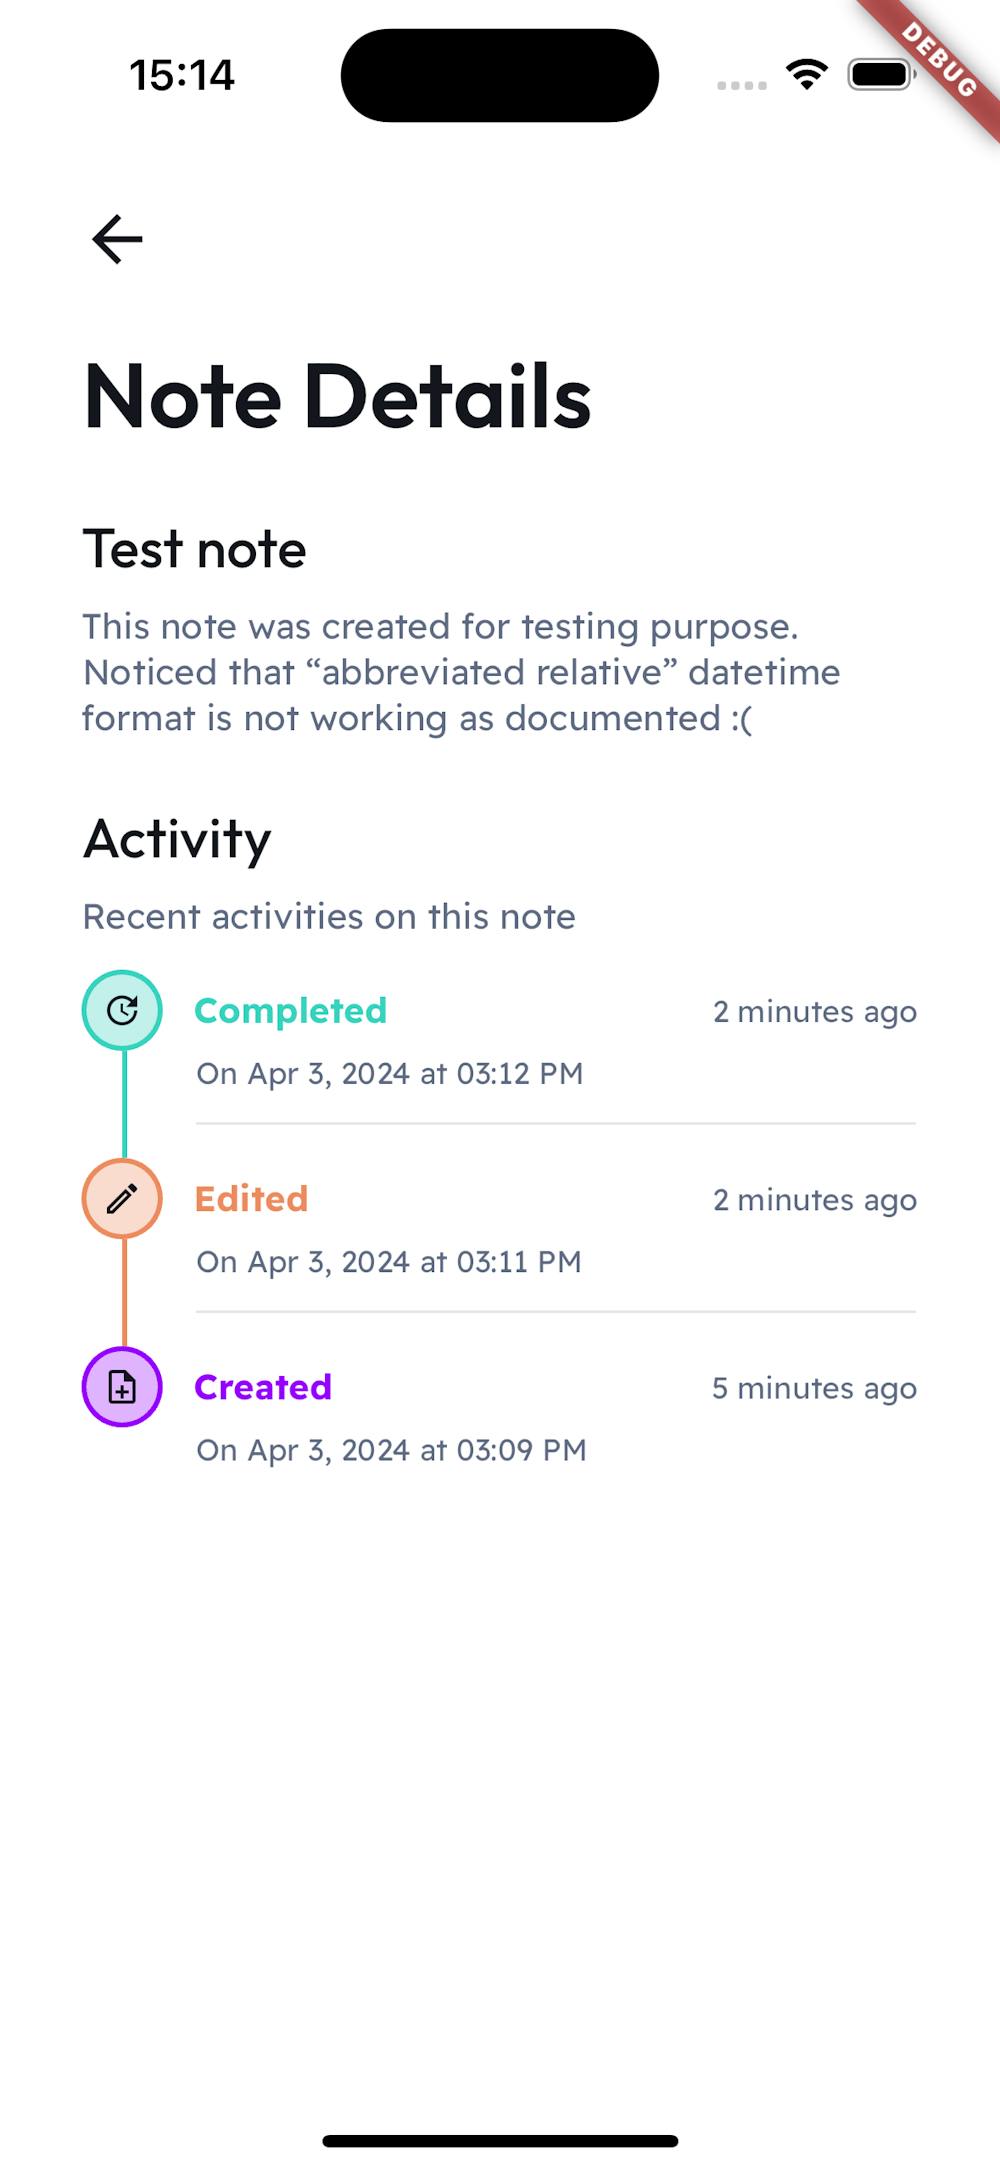The height and width of the screenshot is (2168, 1000).
Task: Select the Completed activity label
Action: coord(290,1011)
